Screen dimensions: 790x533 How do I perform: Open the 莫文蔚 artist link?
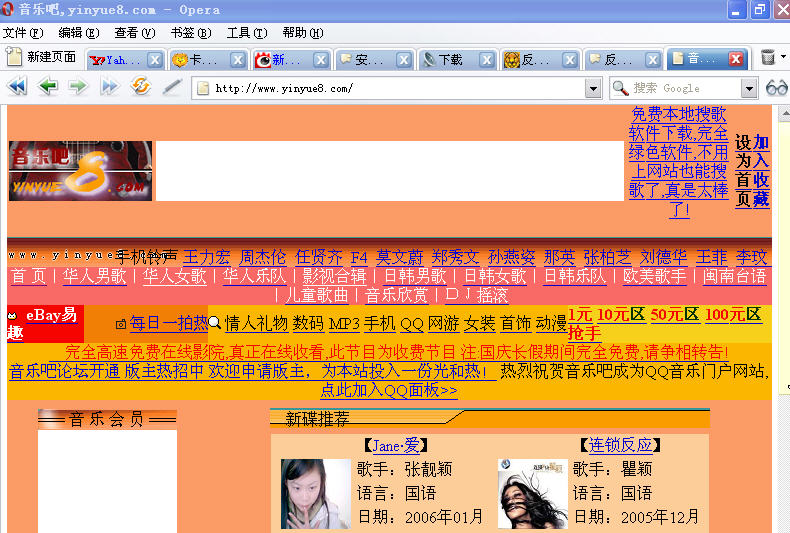coord(400,257)
